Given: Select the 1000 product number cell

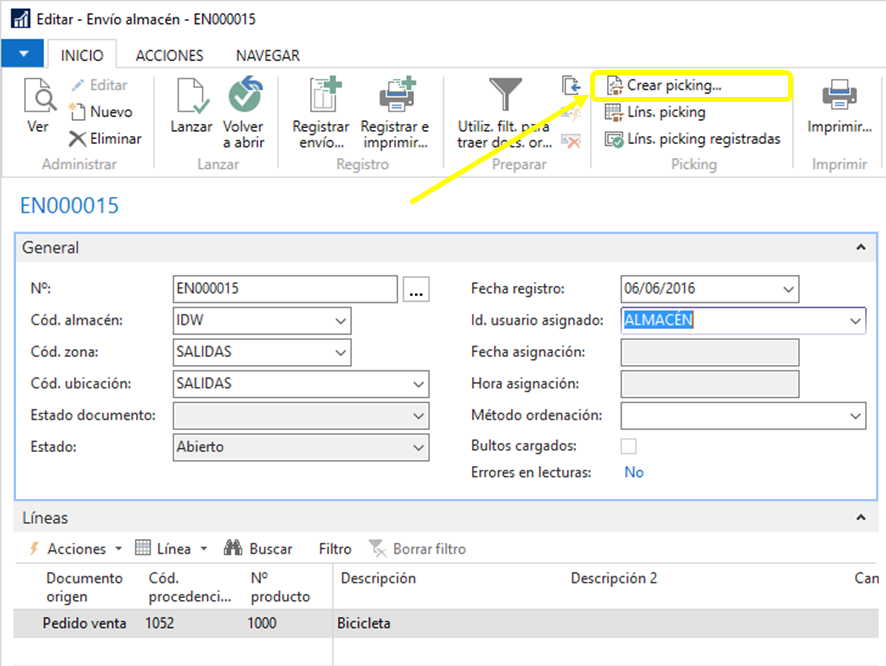Looking at the screenshot, I should (x=262, y=623).
